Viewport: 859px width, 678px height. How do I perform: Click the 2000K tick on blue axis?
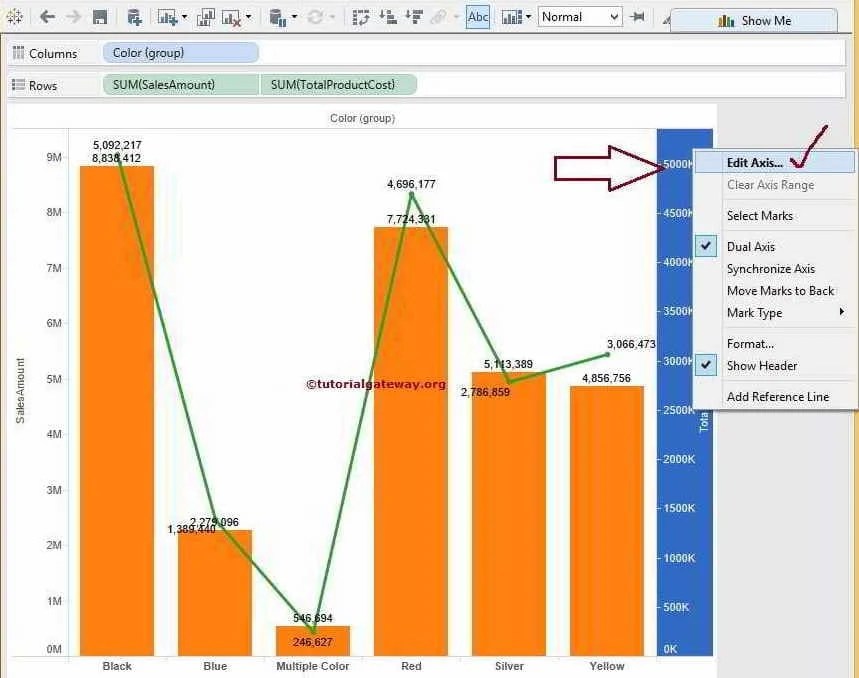tap(679, 459)
